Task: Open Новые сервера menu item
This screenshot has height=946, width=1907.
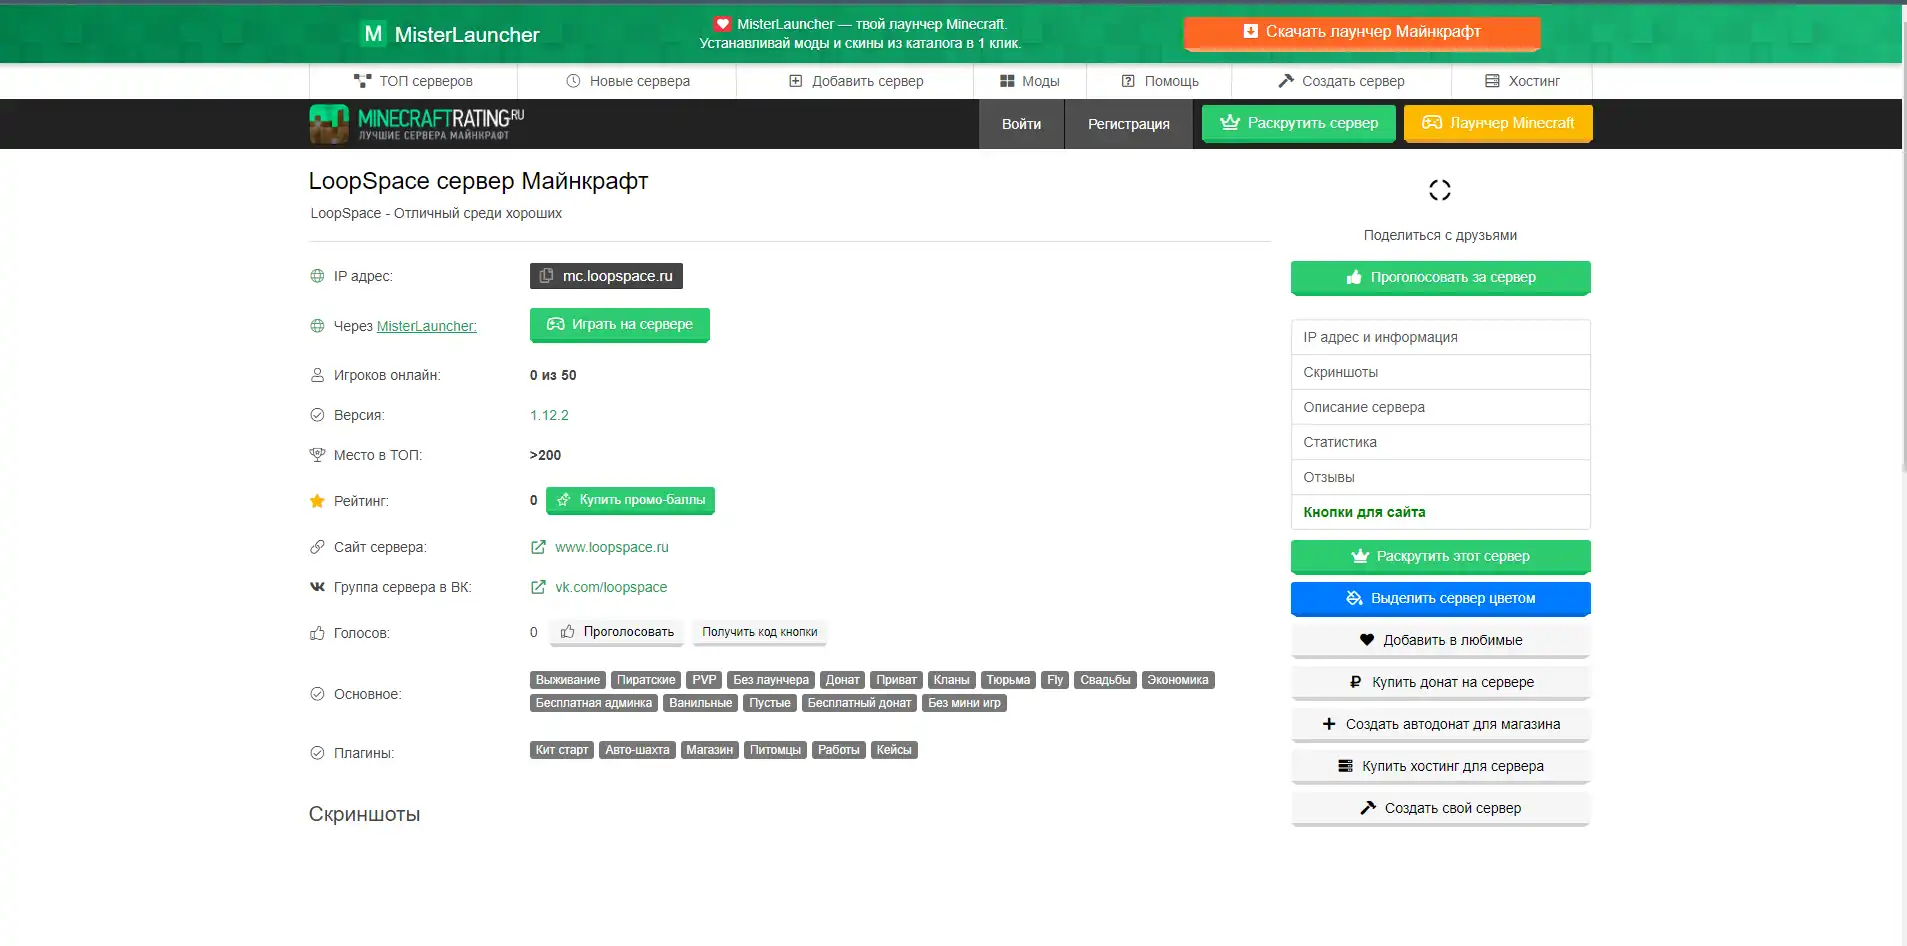Action: [x=627, y=81]
